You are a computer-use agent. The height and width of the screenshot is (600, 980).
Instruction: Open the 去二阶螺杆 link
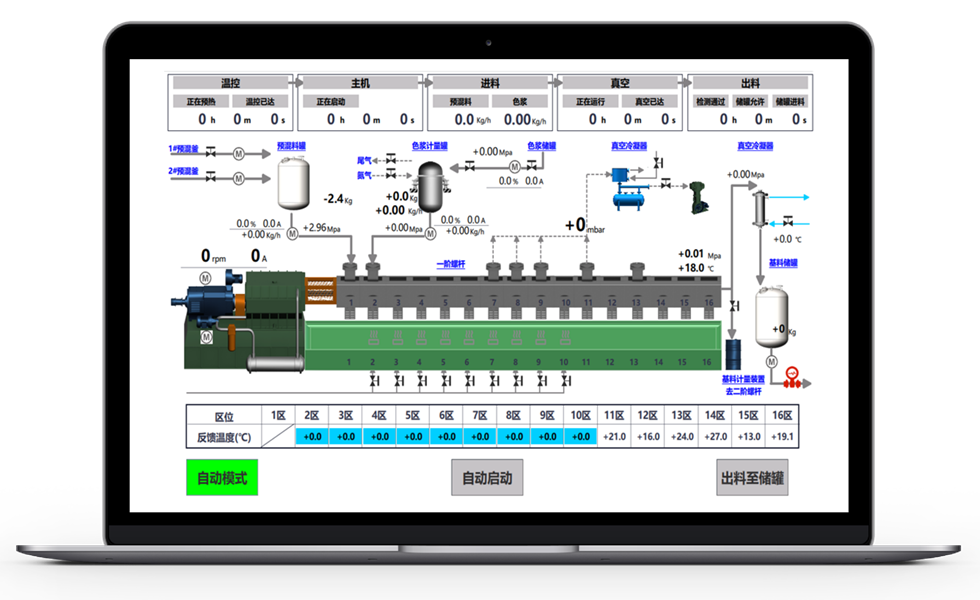(743, 391)
